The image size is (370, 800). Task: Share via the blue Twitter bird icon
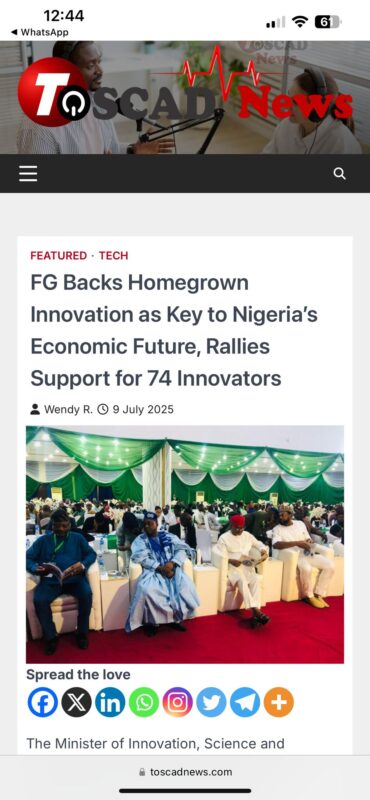point(211,702)
